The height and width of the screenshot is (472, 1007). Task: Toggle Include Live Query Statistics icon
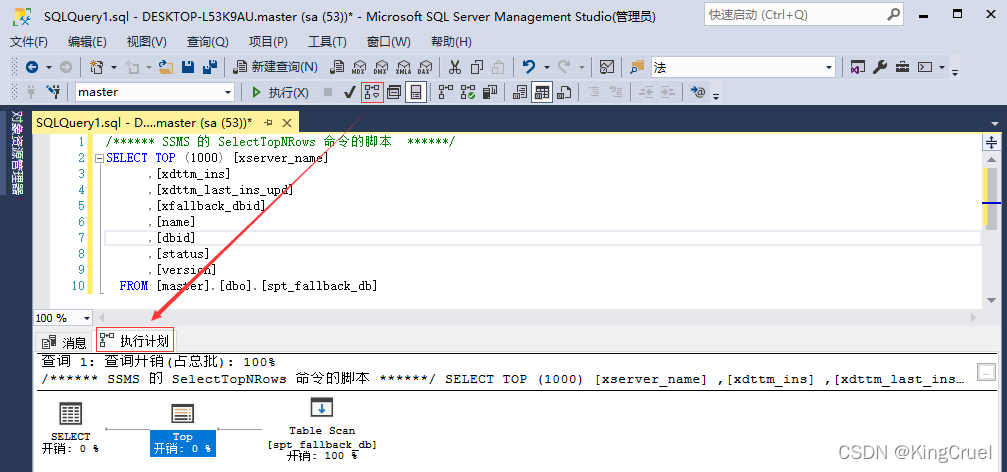[468, 92]
